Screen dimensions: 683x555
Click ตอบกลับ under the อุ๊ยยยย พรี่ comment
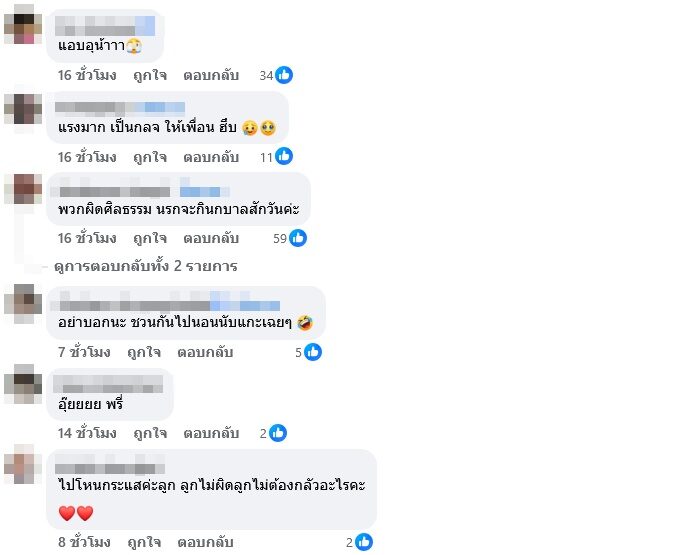click(211, 433)
